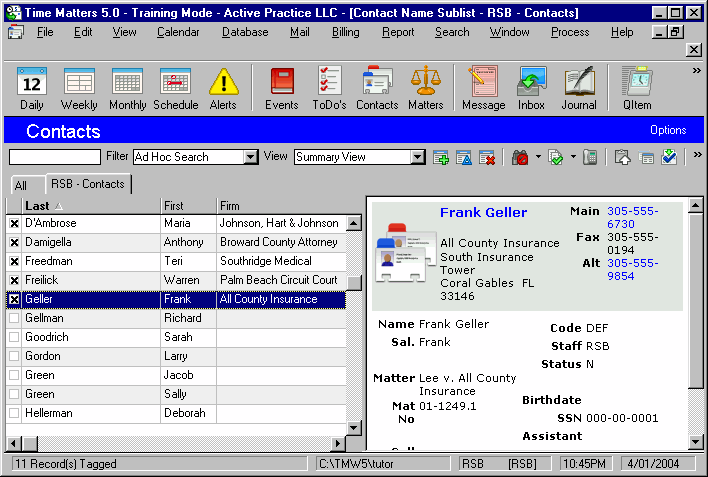The image size is (708, 477).
Task: Click the clipboard with up arrow icon
Action: pos(623,158)
